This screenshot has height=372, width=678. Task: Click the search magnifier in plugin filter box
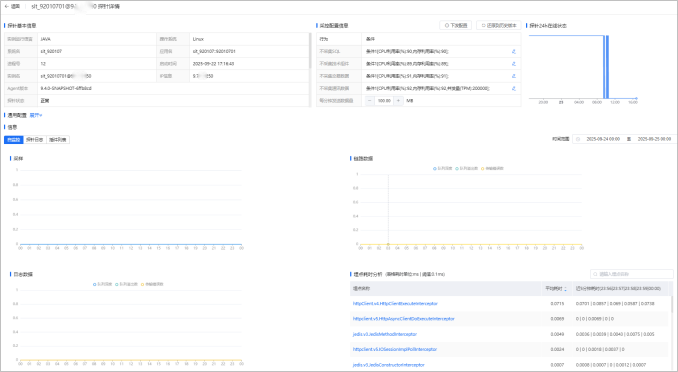point(595,274)
